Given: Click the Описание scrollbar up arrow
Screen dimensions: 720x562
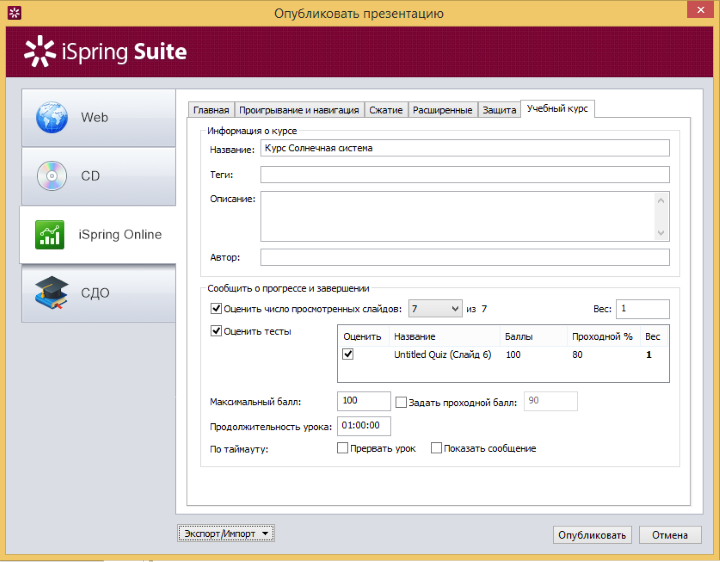Looking at the screenshot, I should click(x=661, y=200).
